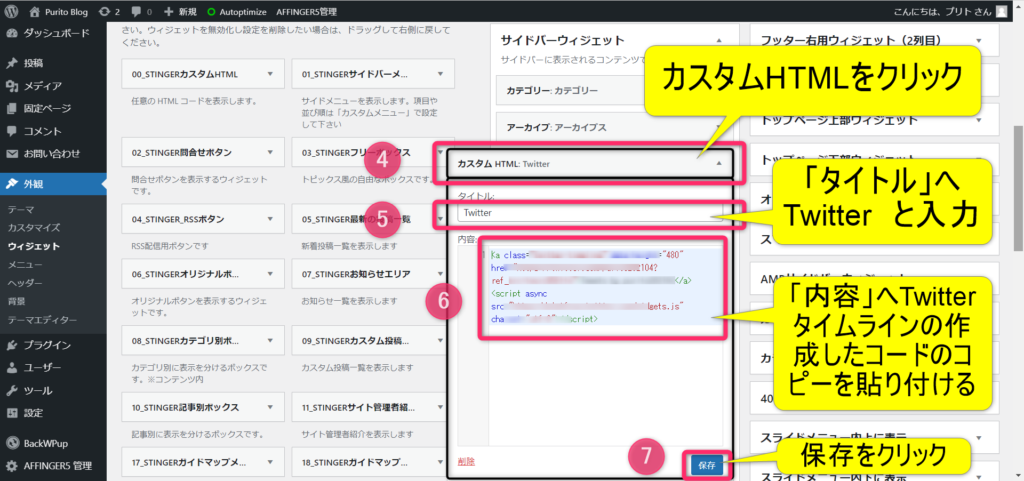Click the + 新規 new item in admin bar
The image size is (1024, 481).
coord(180,11)
